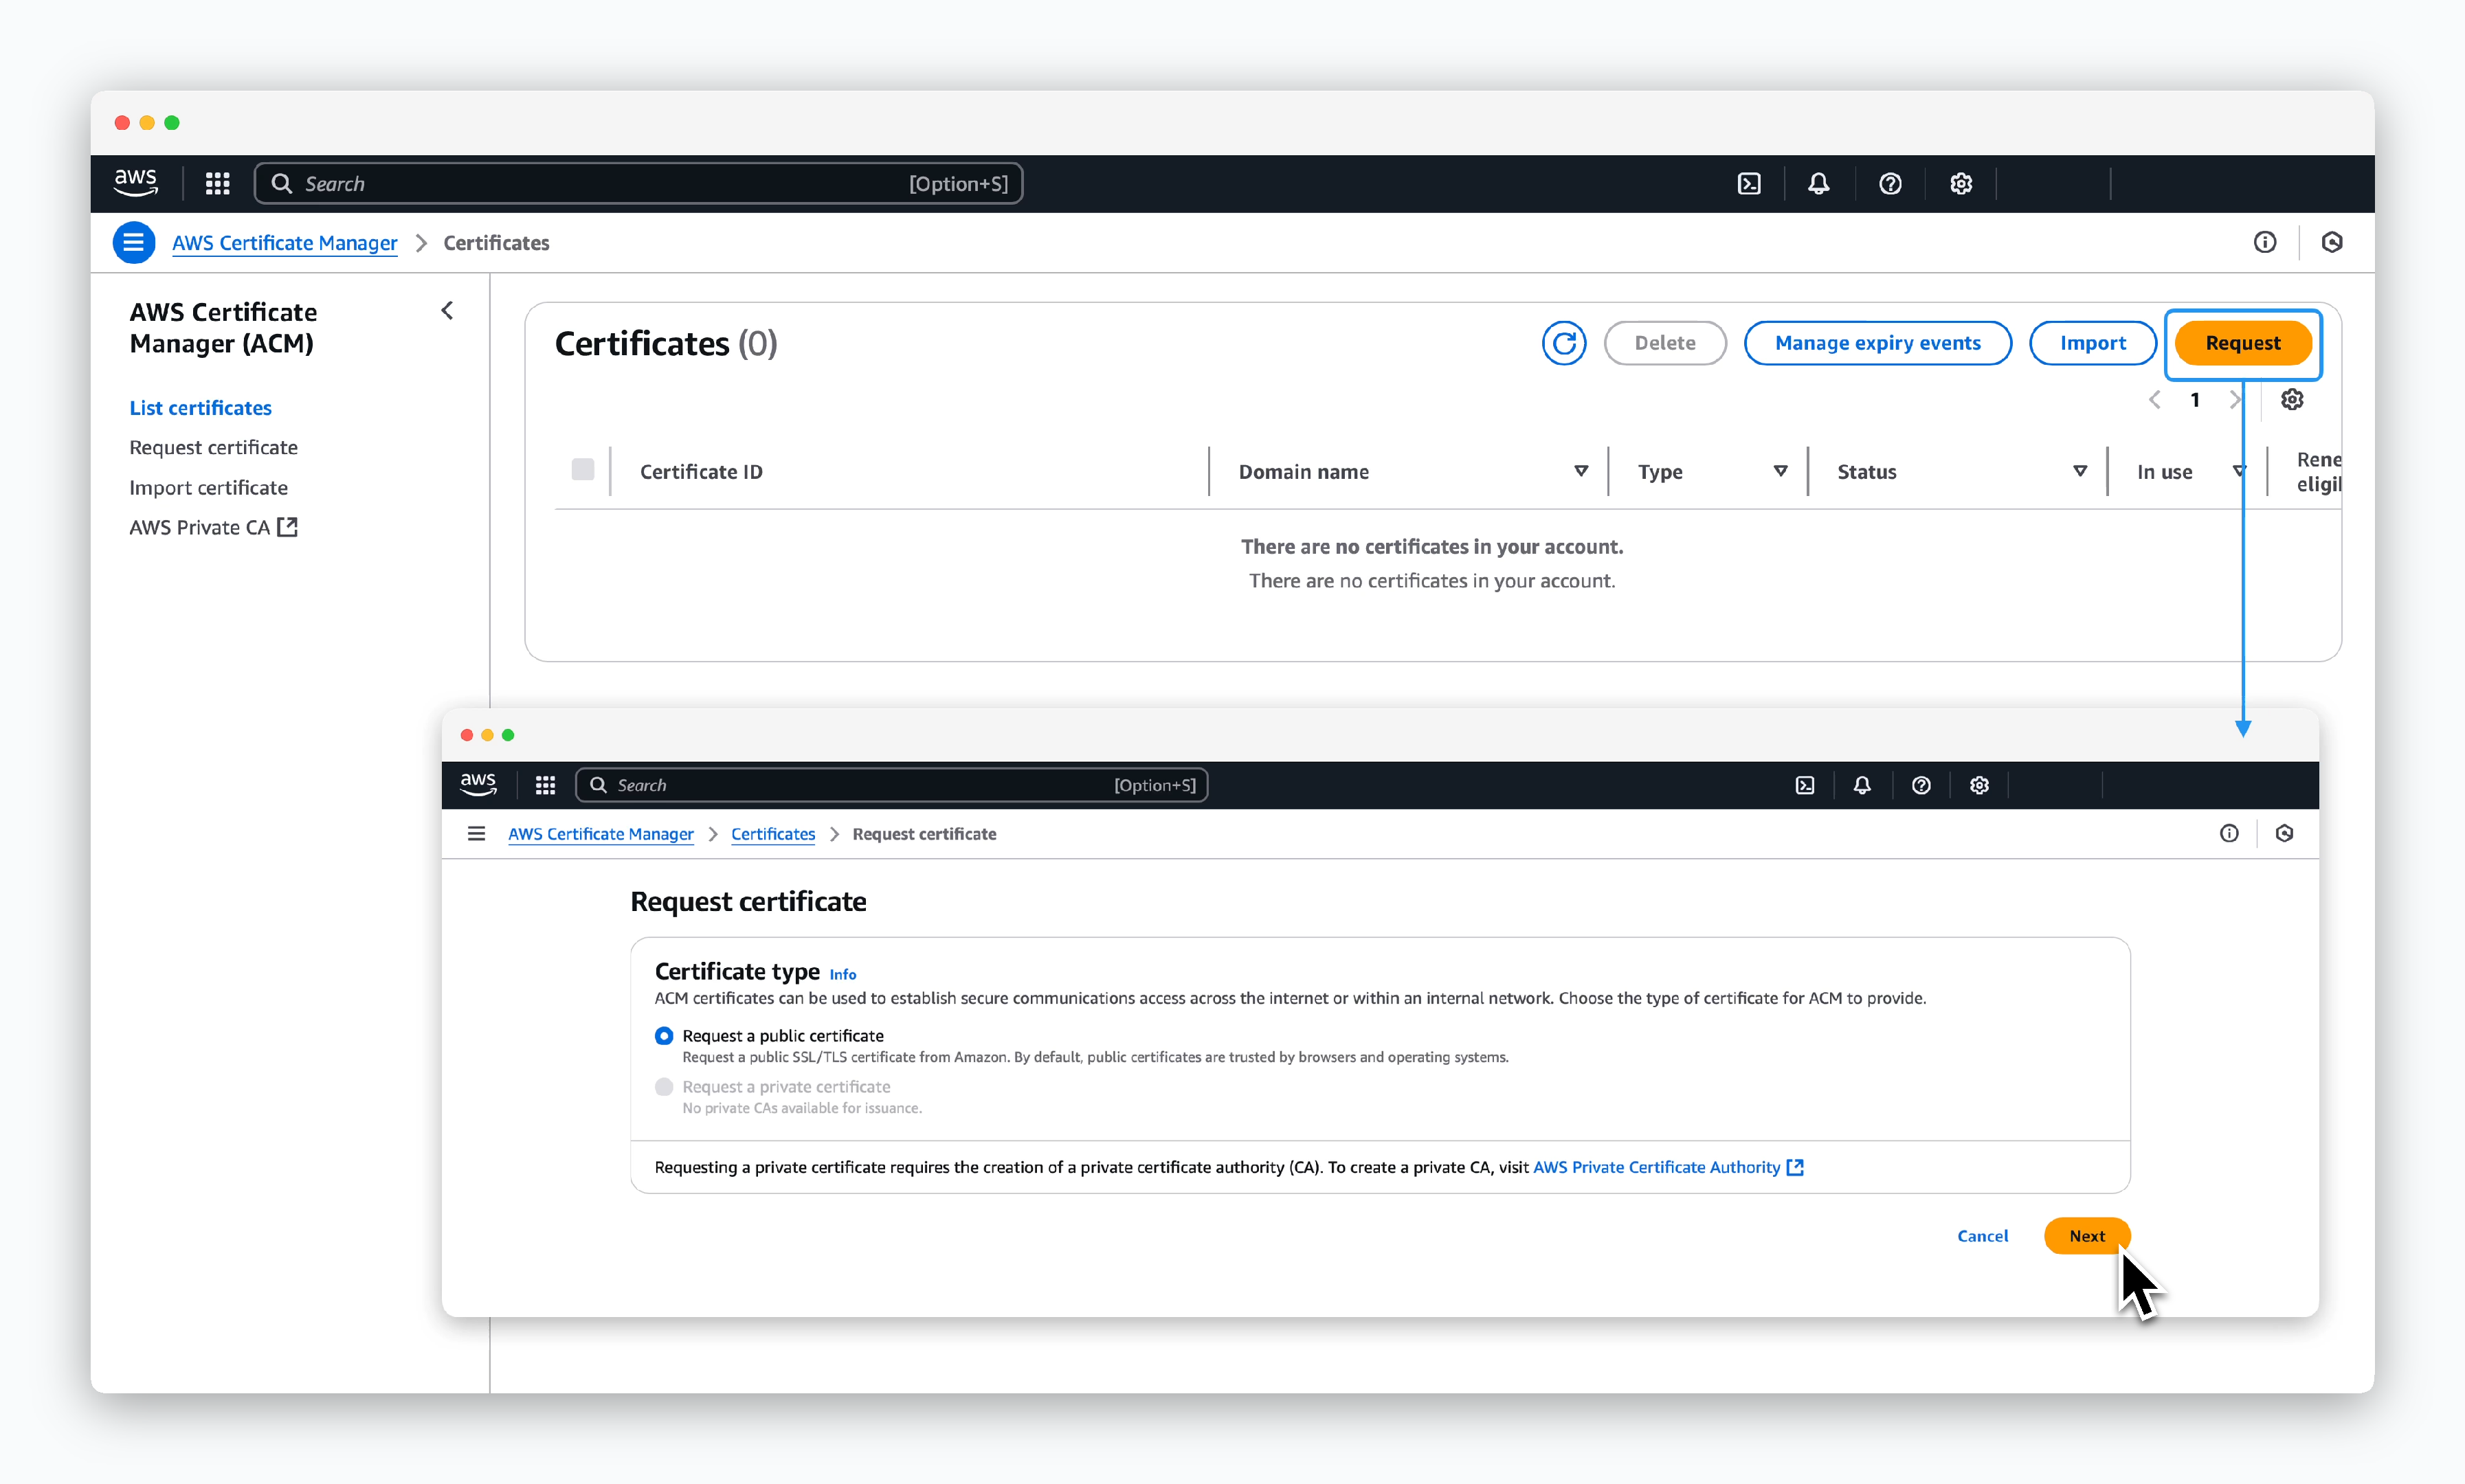
Task: Click the Next button
Action: [x=2086, y=1236]
